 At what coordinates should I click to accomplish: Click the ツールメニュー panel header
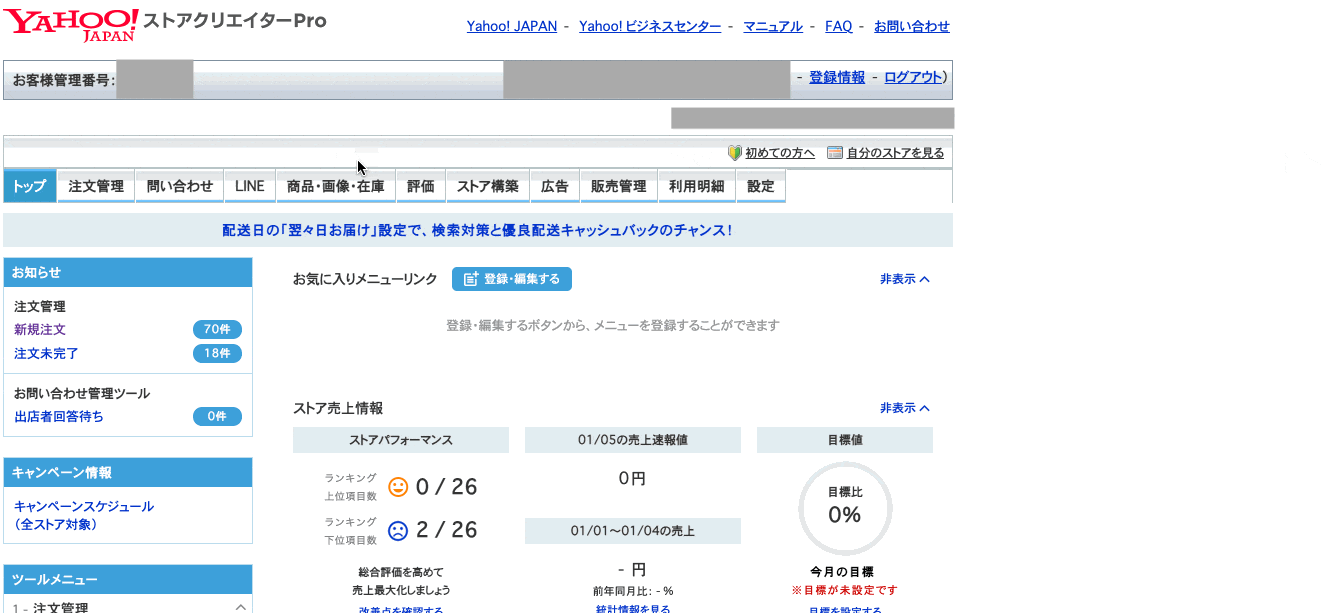[128, 580]
